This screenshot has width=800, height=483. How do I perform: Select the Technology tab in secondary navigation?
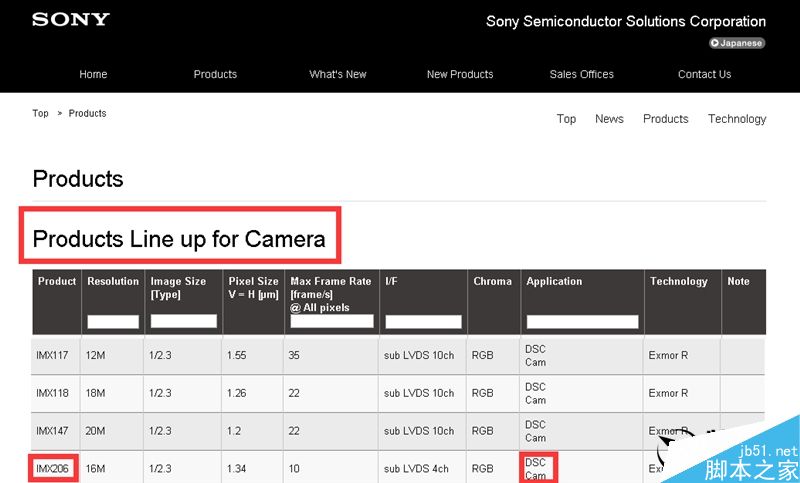(737, 119)
